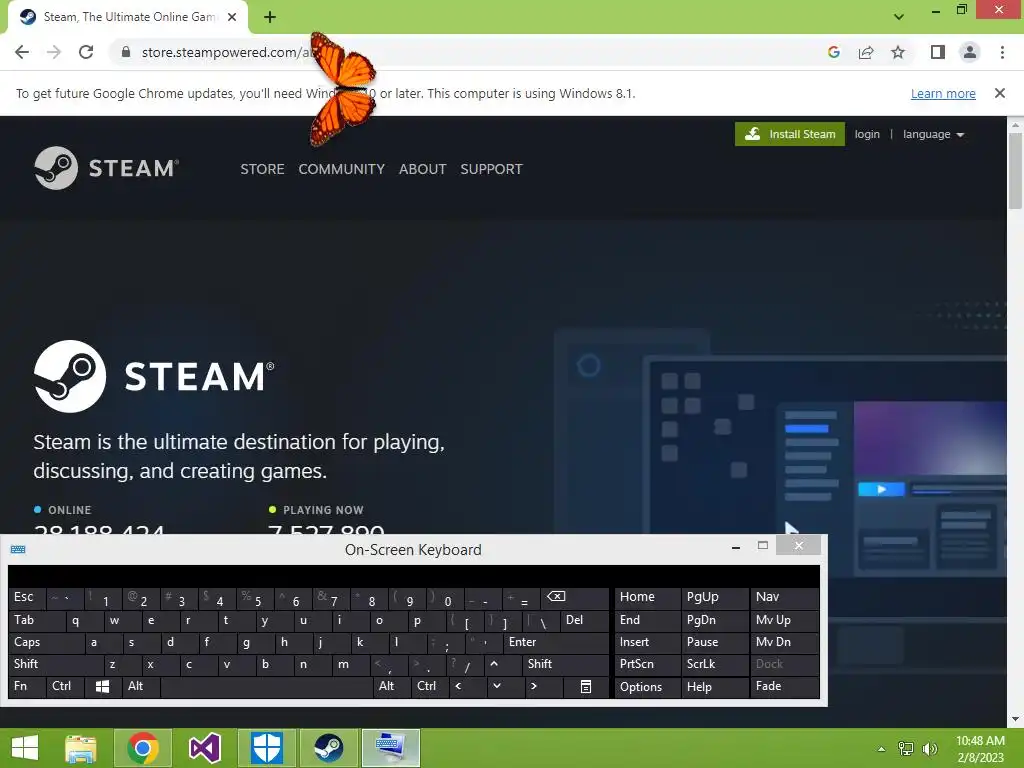
Task: Toggle the left Ctrl key
Action: tap(65, 687)
